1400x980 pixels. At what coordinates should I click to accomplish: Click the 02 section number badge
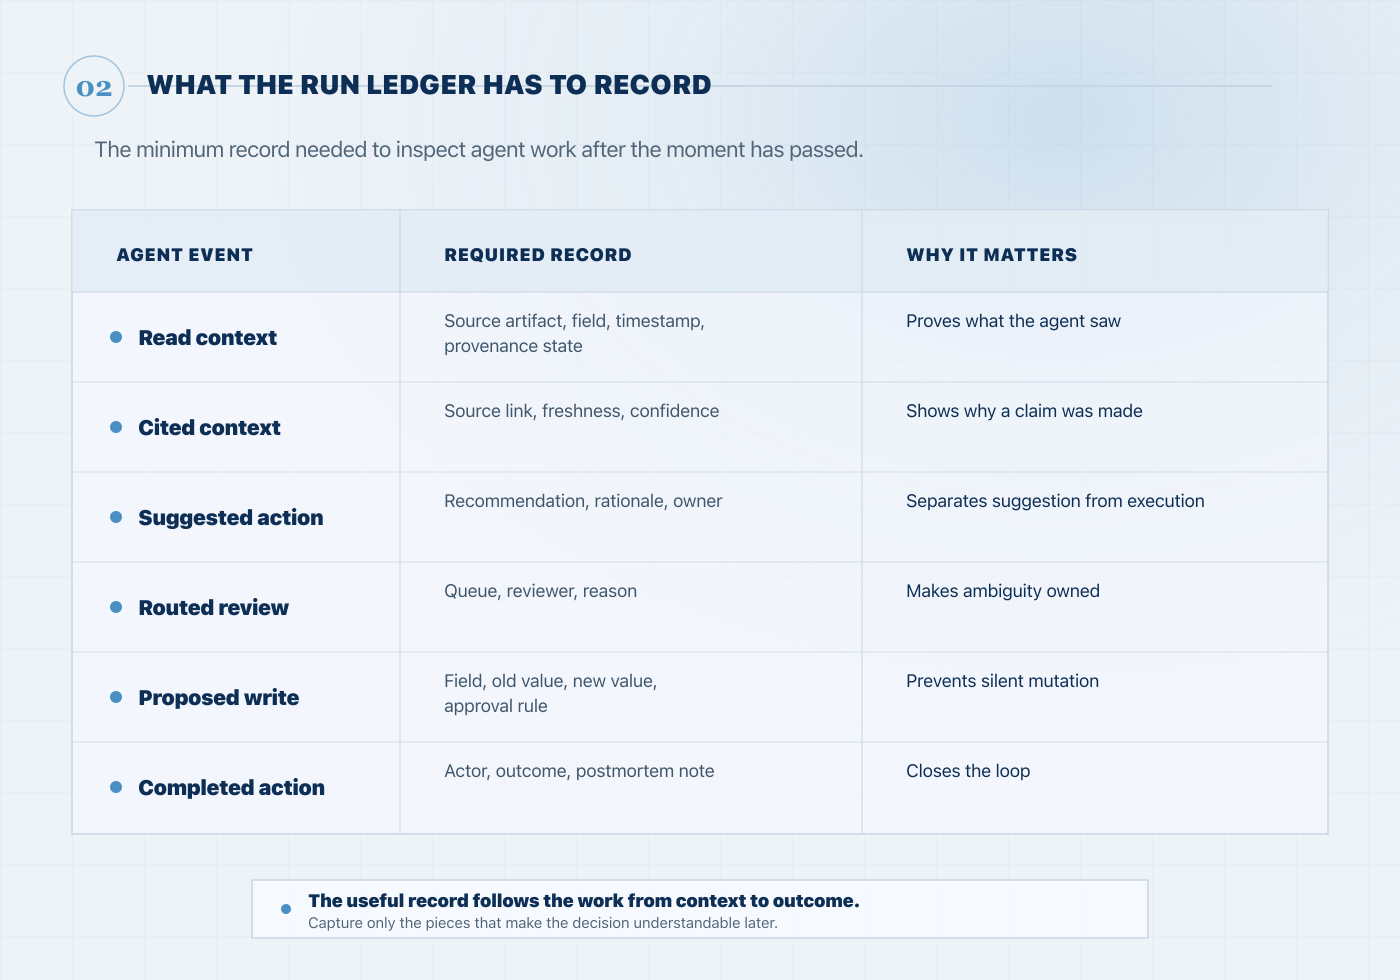pyautogui.click(x=94, y=86)
